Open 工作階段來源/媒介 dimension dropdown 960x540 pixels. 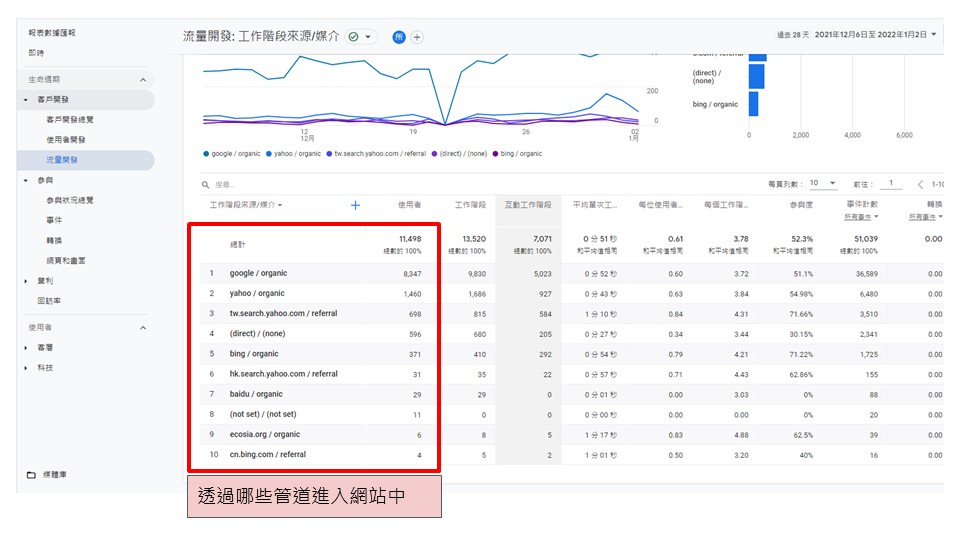pos(246,205)
